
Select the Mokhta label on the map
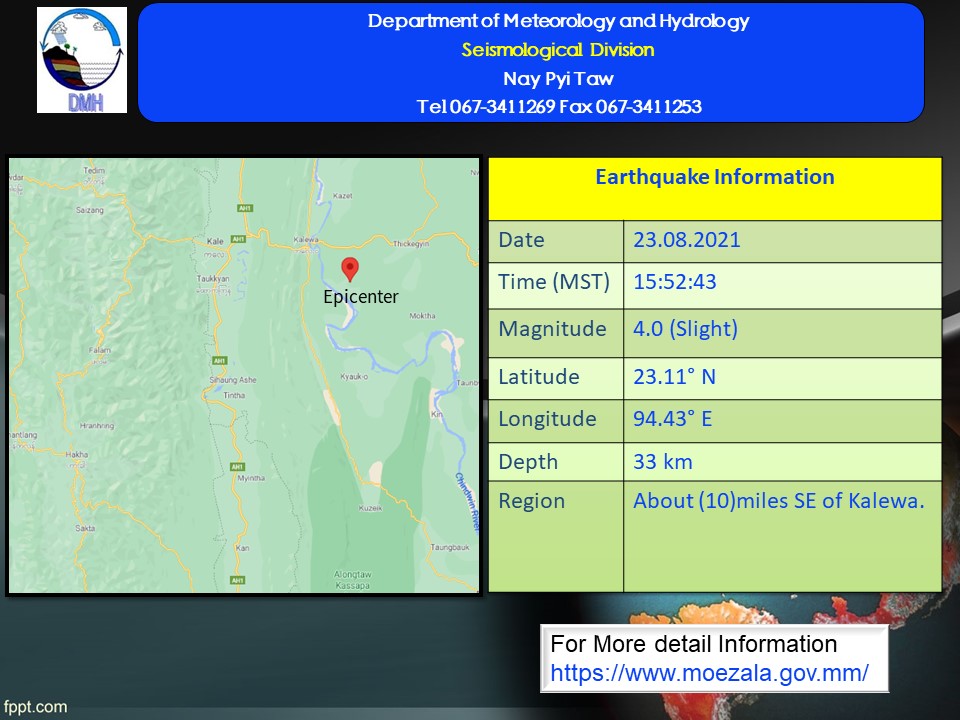point(422,316)
